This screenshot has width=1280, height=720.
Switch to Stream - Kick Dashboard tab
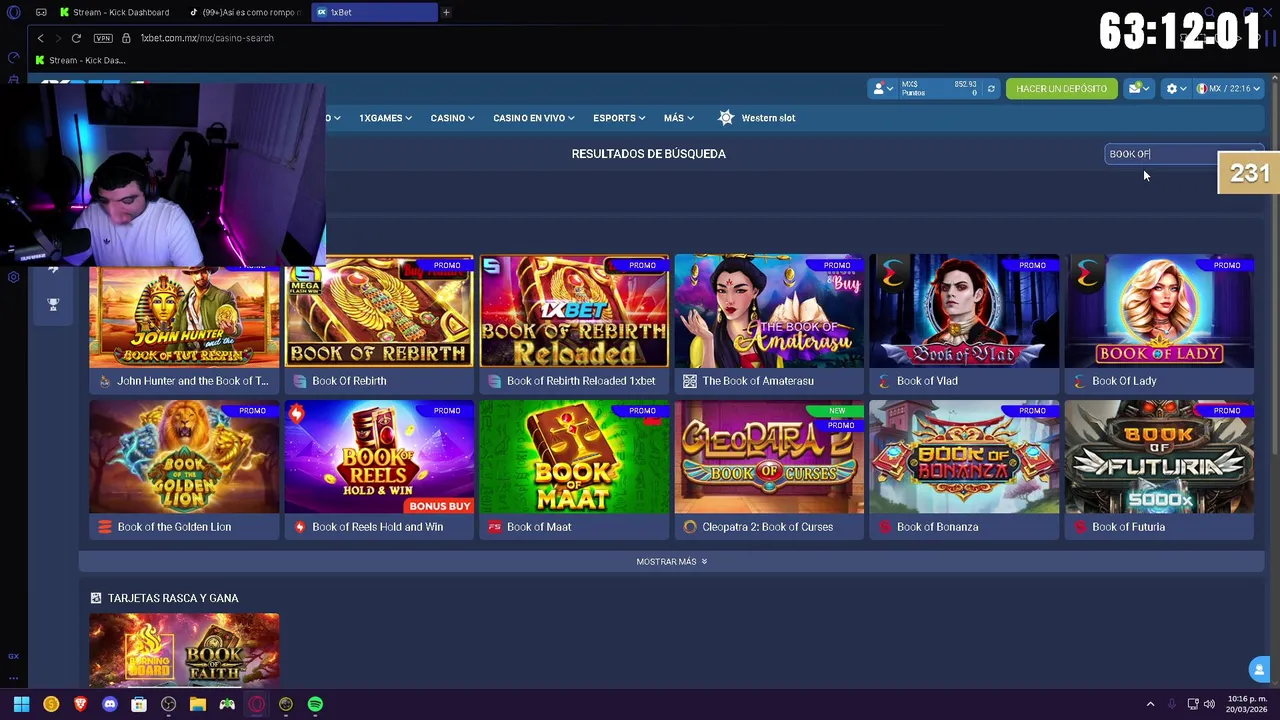[x=115, y=12]
